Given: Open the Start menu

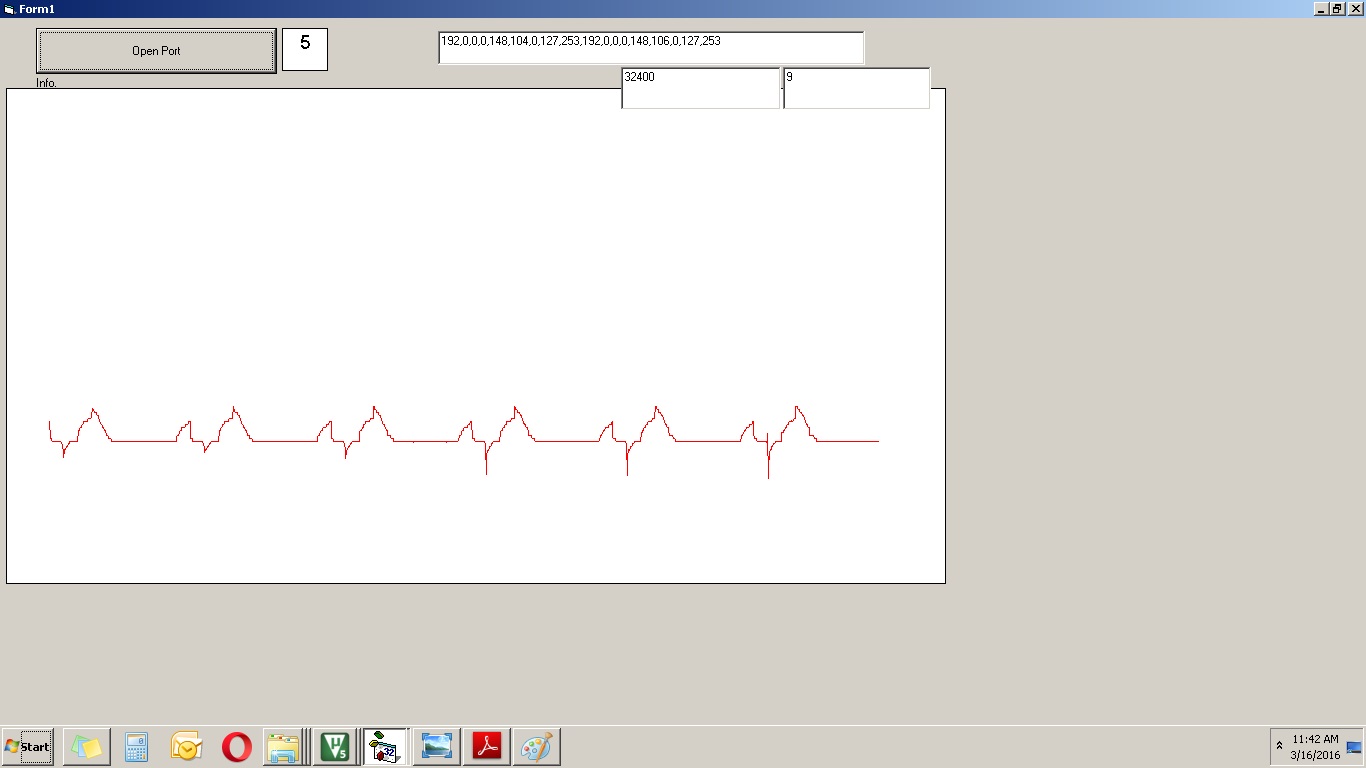Looking at the screenshot, I should (28, 747).
